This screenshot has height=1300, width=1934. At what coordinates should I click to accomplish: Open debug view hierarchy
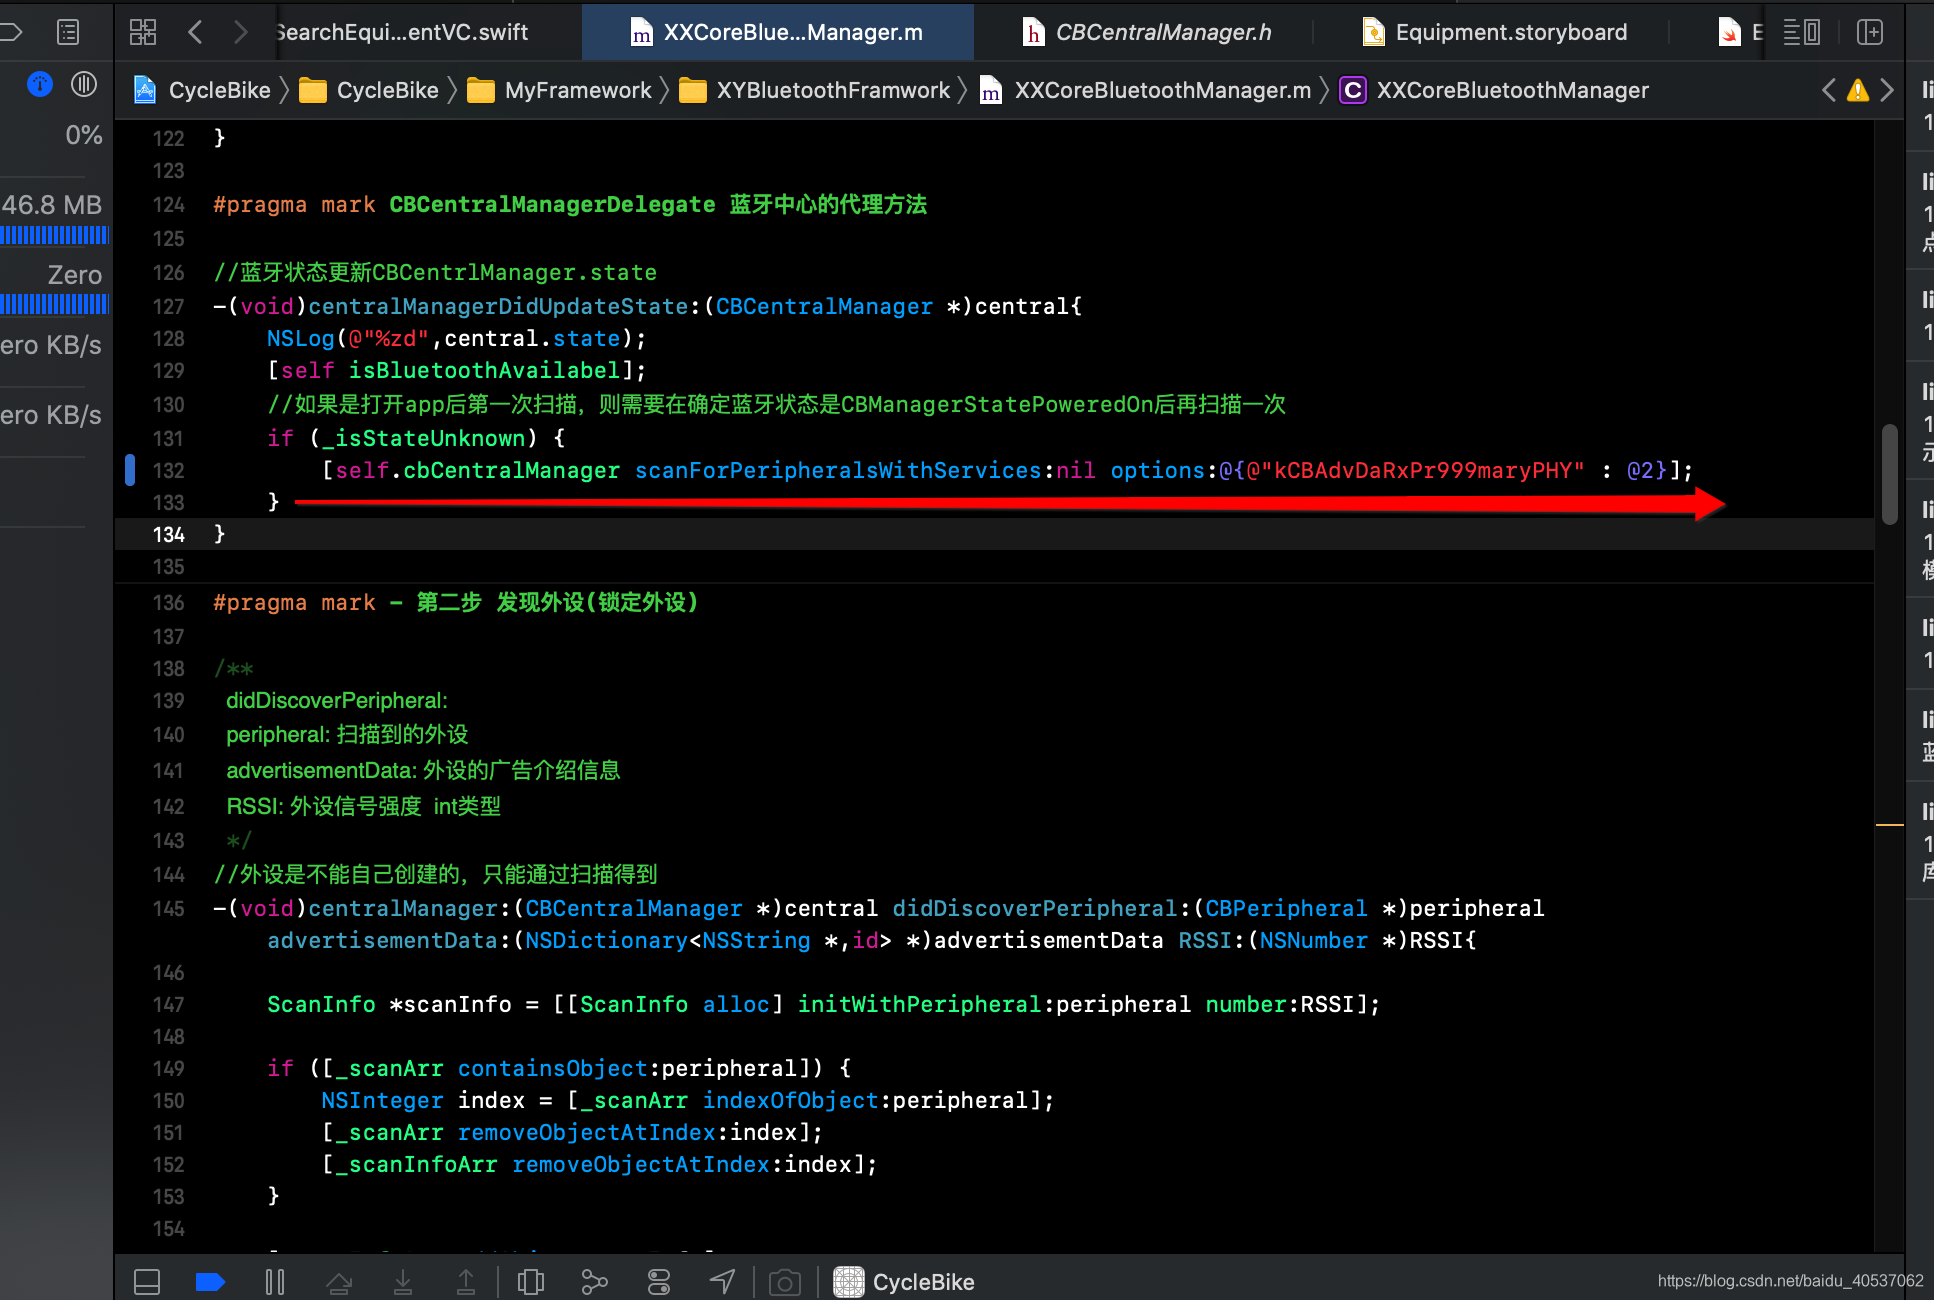pos(531,1282)
